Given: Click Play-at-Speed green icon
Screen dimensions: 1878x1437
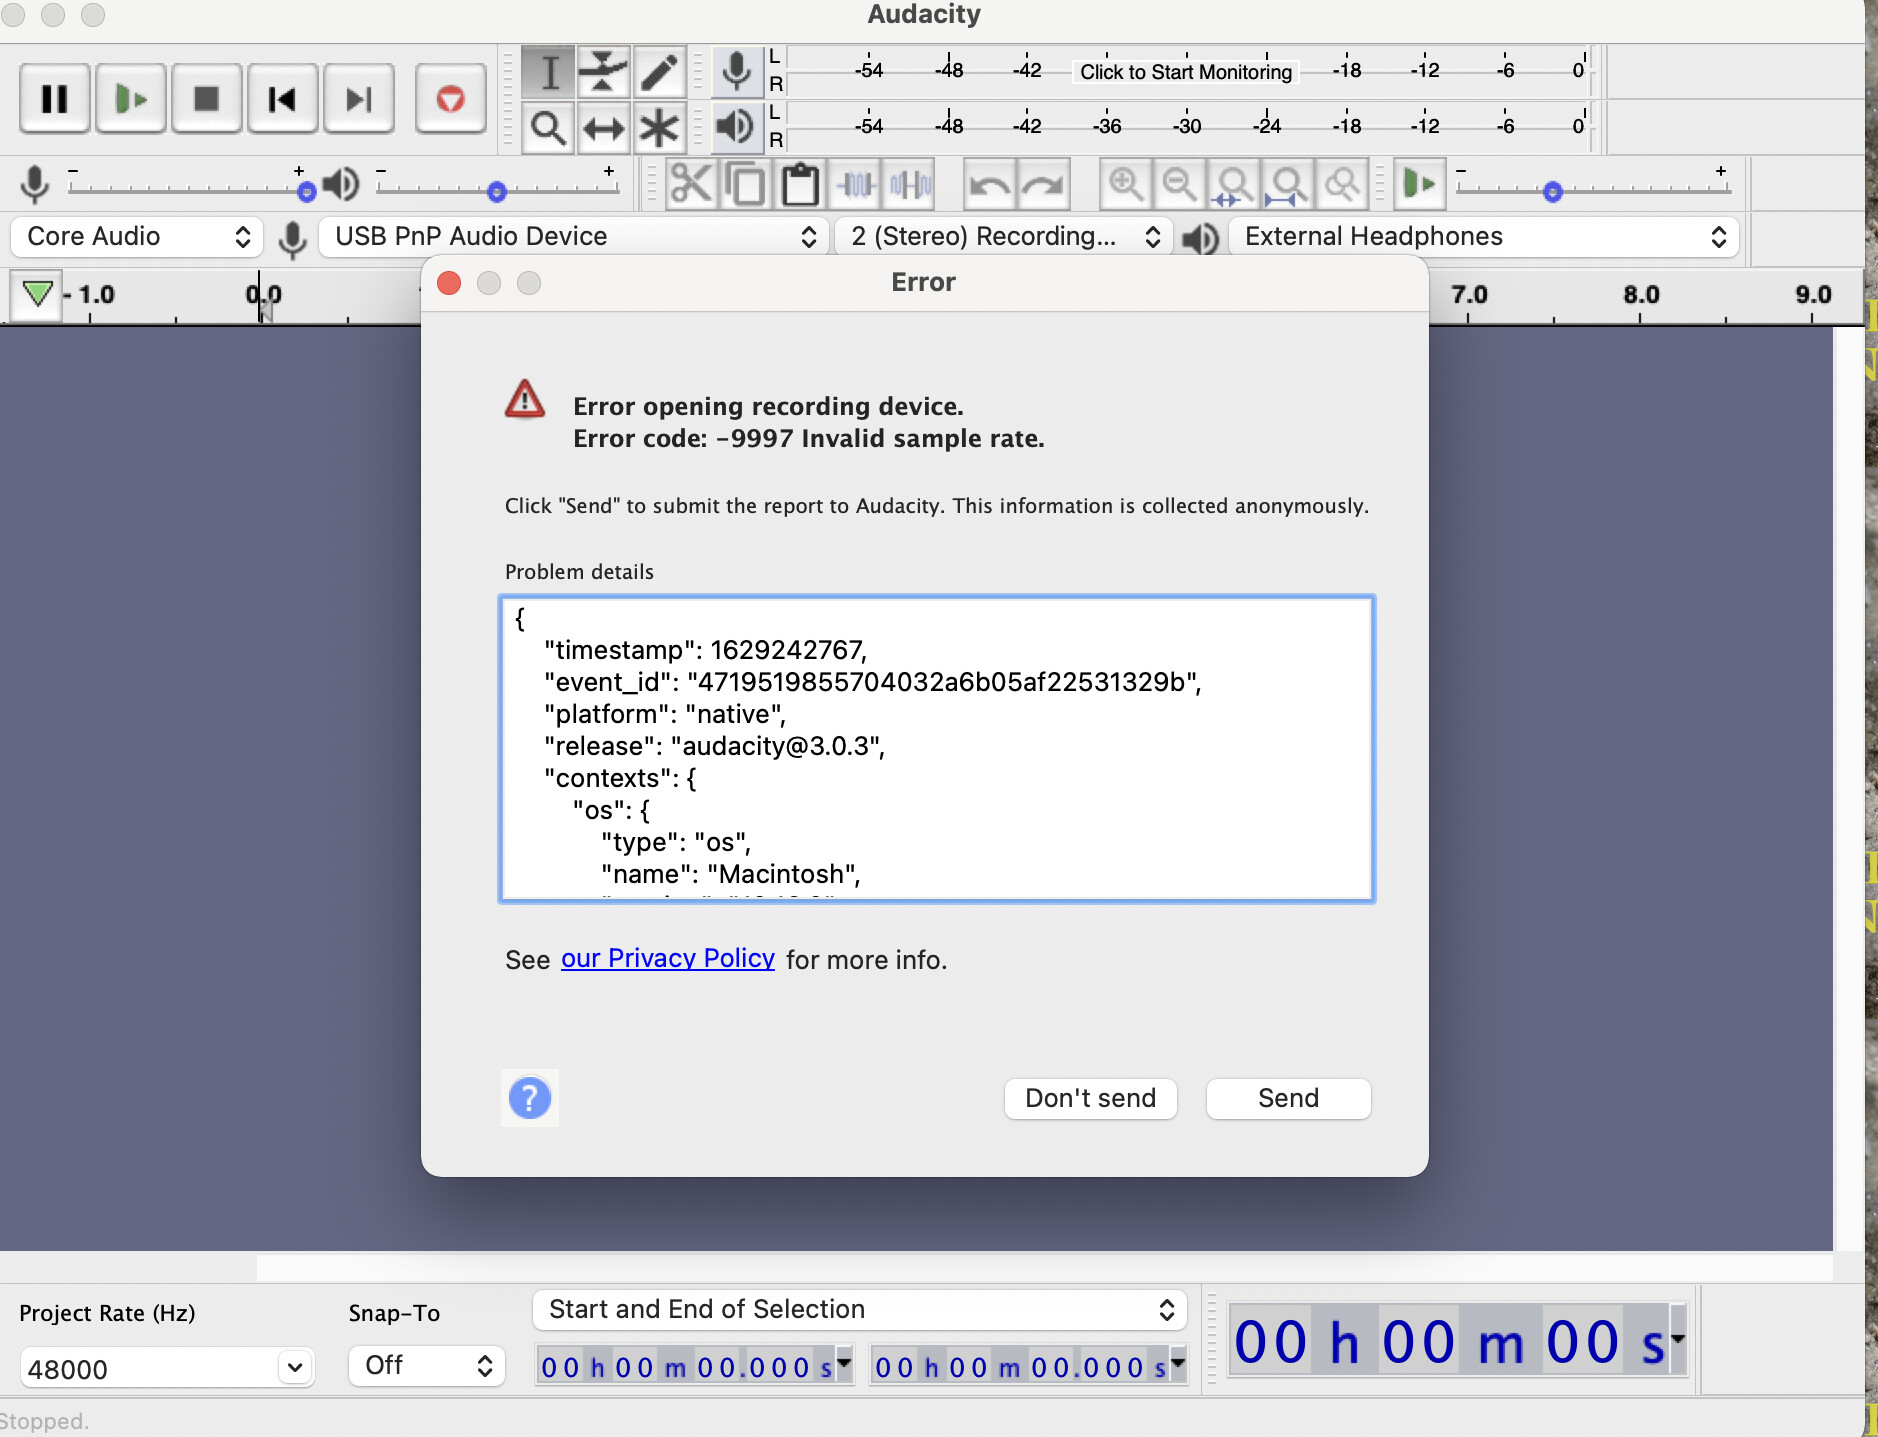Looking at the screenshot, I should click(x=1419, y=185).
